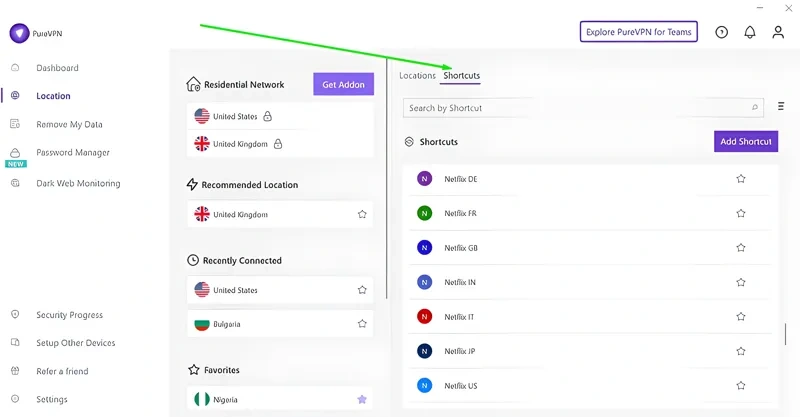
Task: Click the Netflix US light blue icon
Action: (x=424, y=385)
